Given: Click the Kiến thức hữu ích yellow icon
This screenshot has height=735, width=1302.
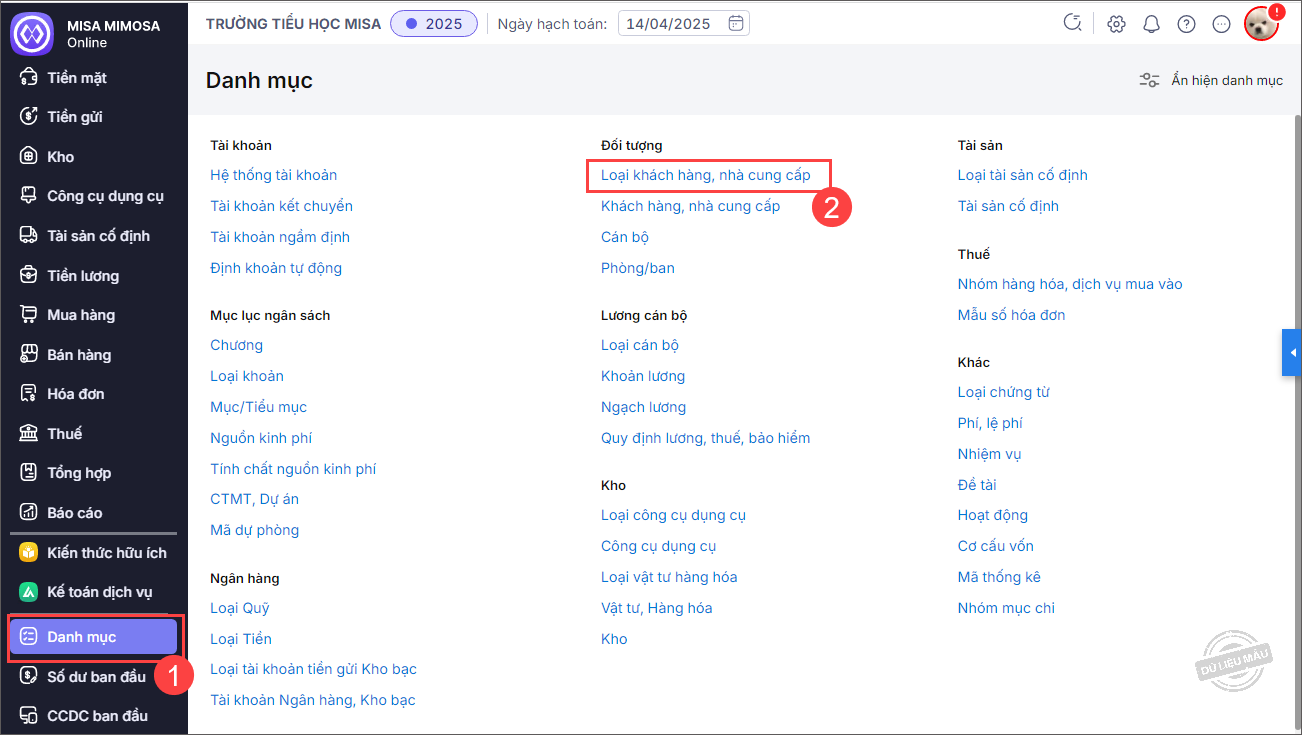Looking at the screenshot, I should 29,553.
